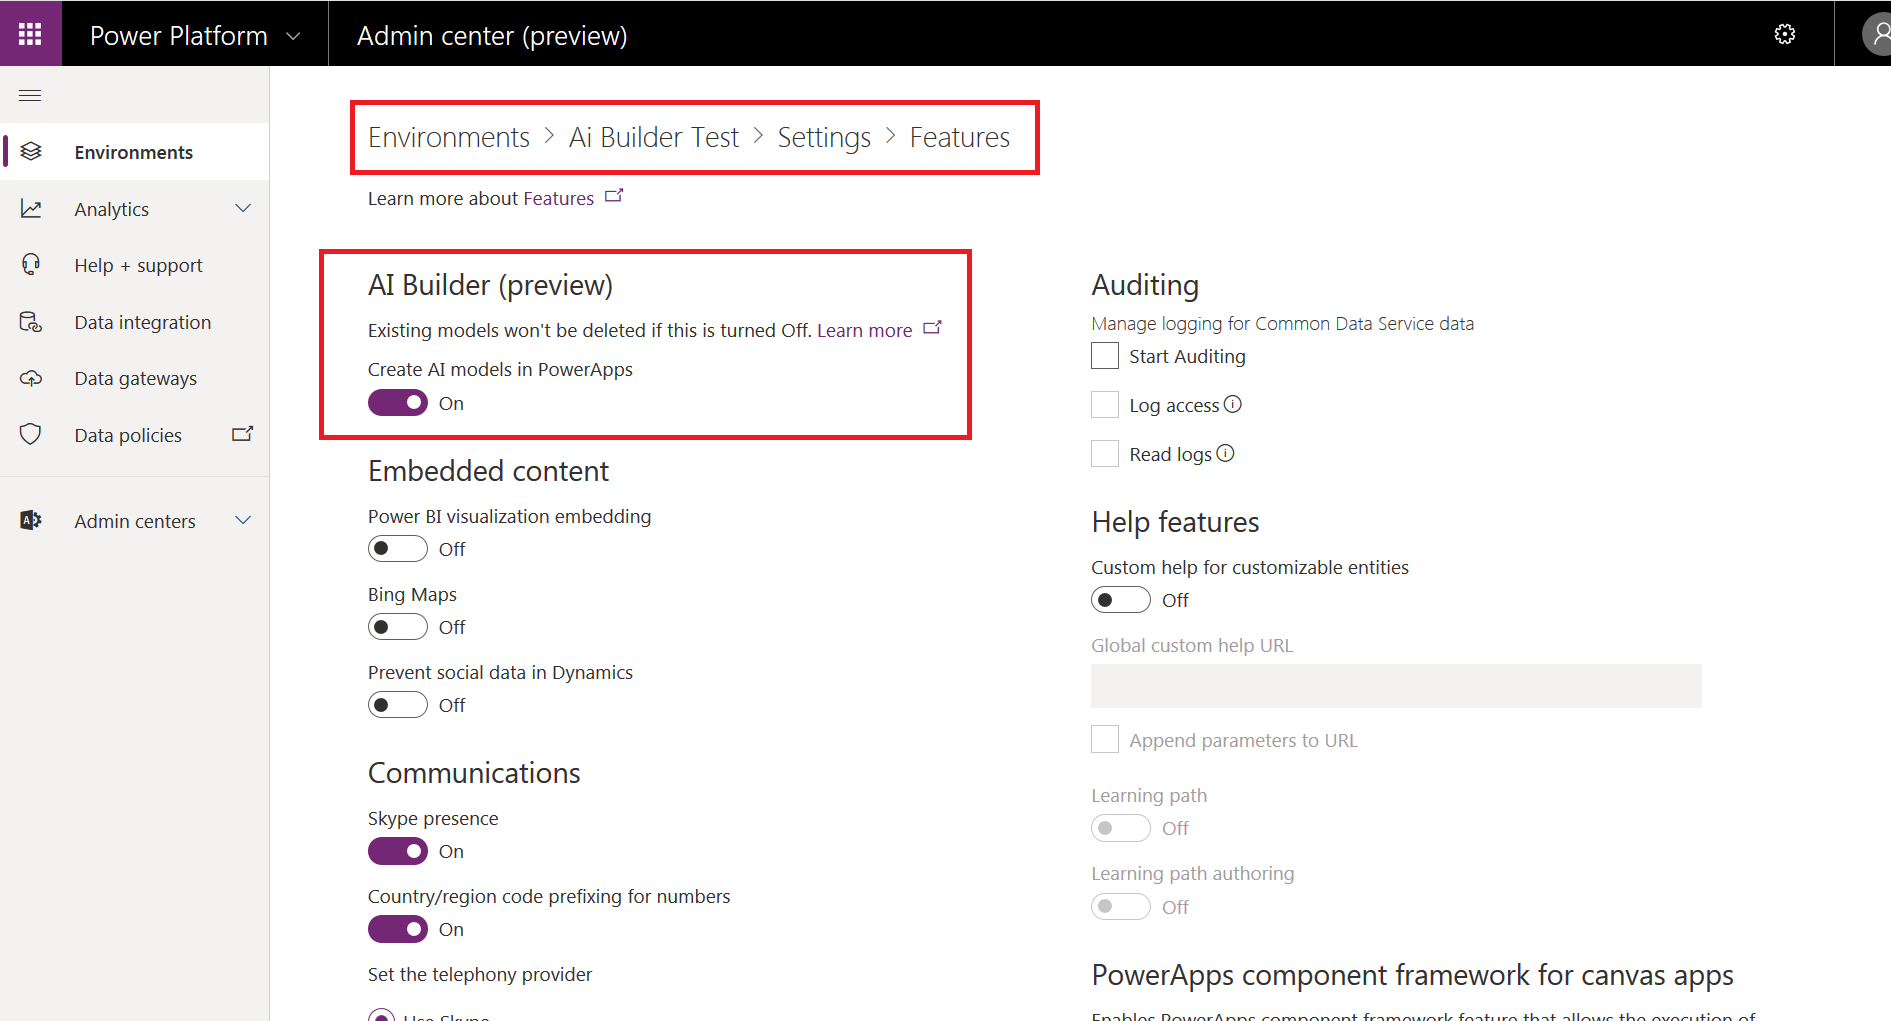Click Settings in the breadcrumb
Viewport: 1891px width, 1021px height.
(823, 137)
